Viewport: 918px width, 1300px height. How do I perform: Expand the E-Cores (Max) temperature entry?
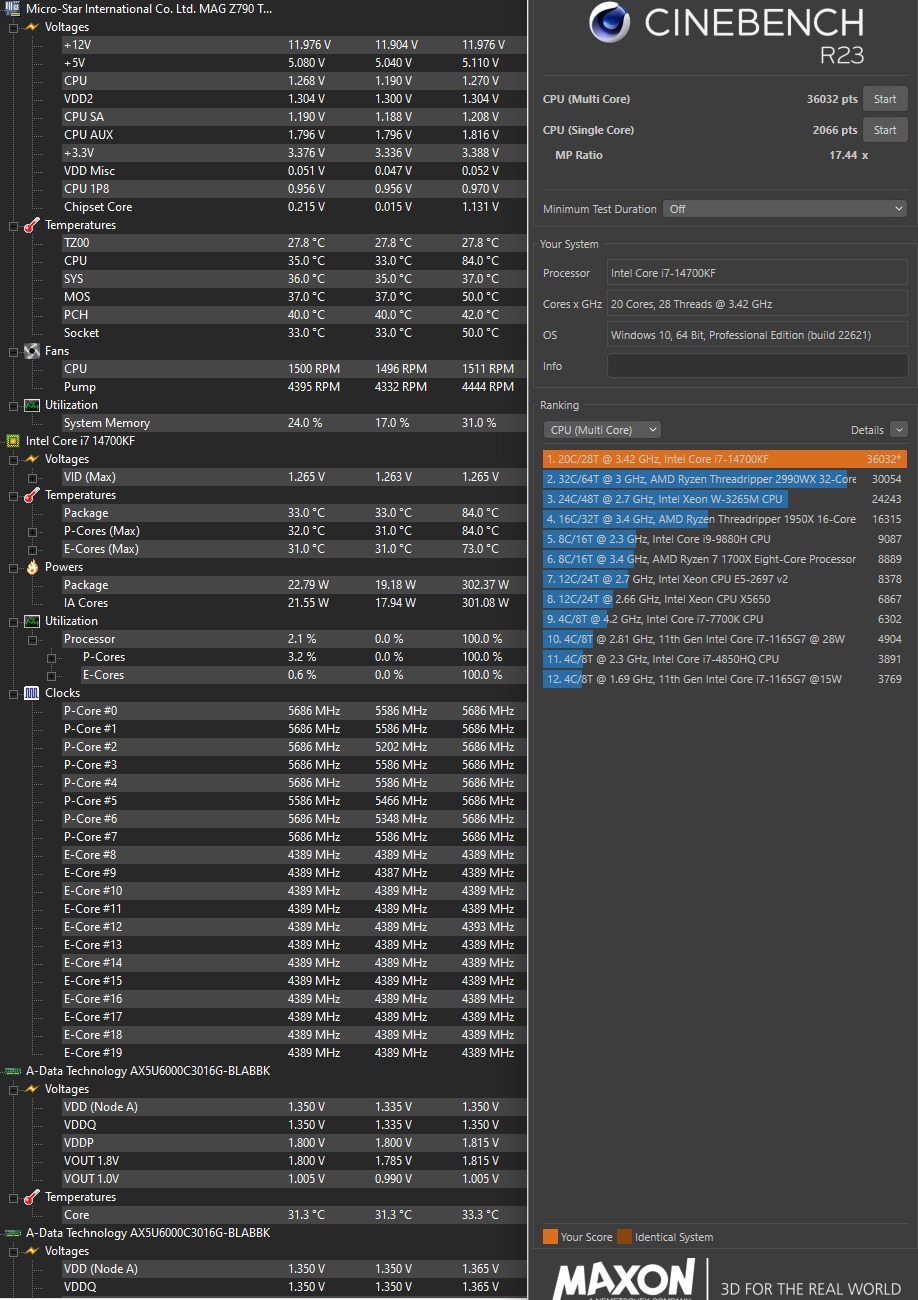point(32,549)
